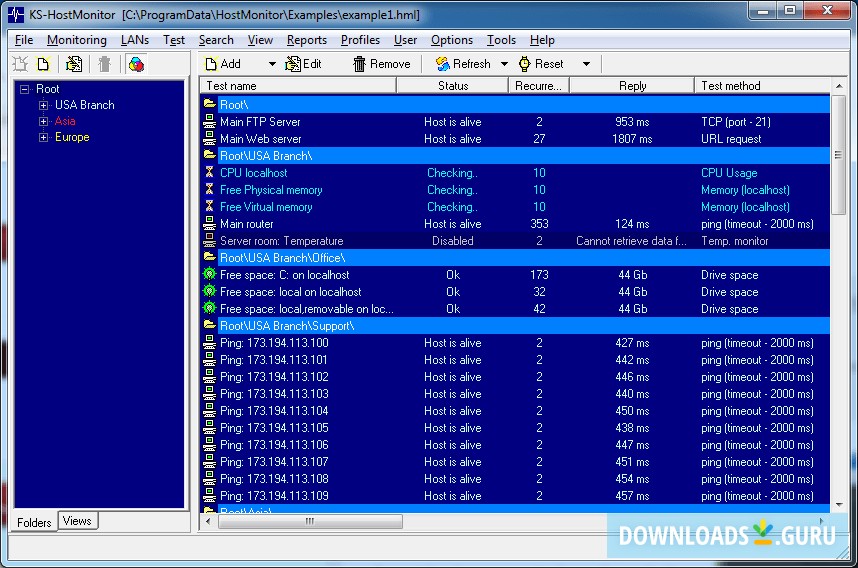Click the Root\ folder icon in list
Viewport: 858px width, 568px height.
209,103
